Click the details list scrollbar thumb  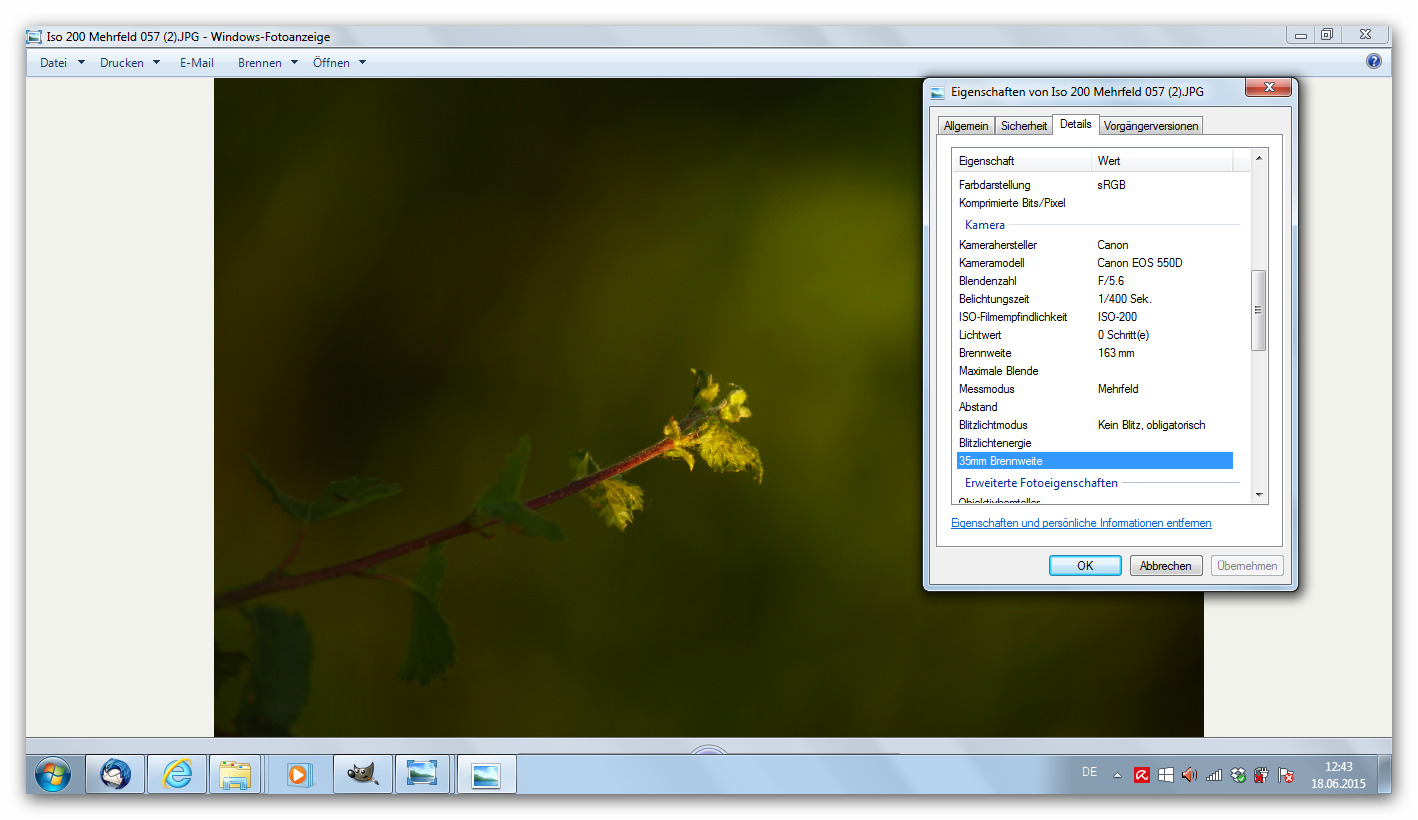coord(1259,310)
